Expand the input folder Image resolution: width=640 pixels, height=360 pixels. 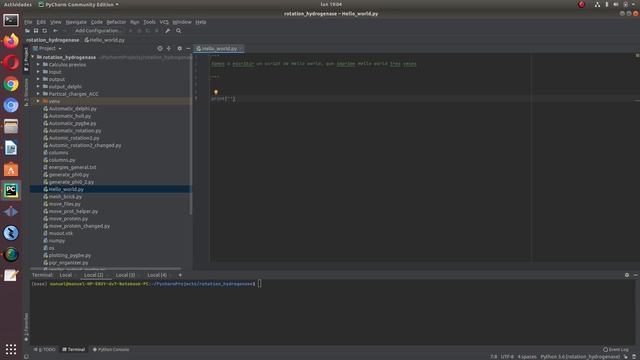(x=38, y=72)
